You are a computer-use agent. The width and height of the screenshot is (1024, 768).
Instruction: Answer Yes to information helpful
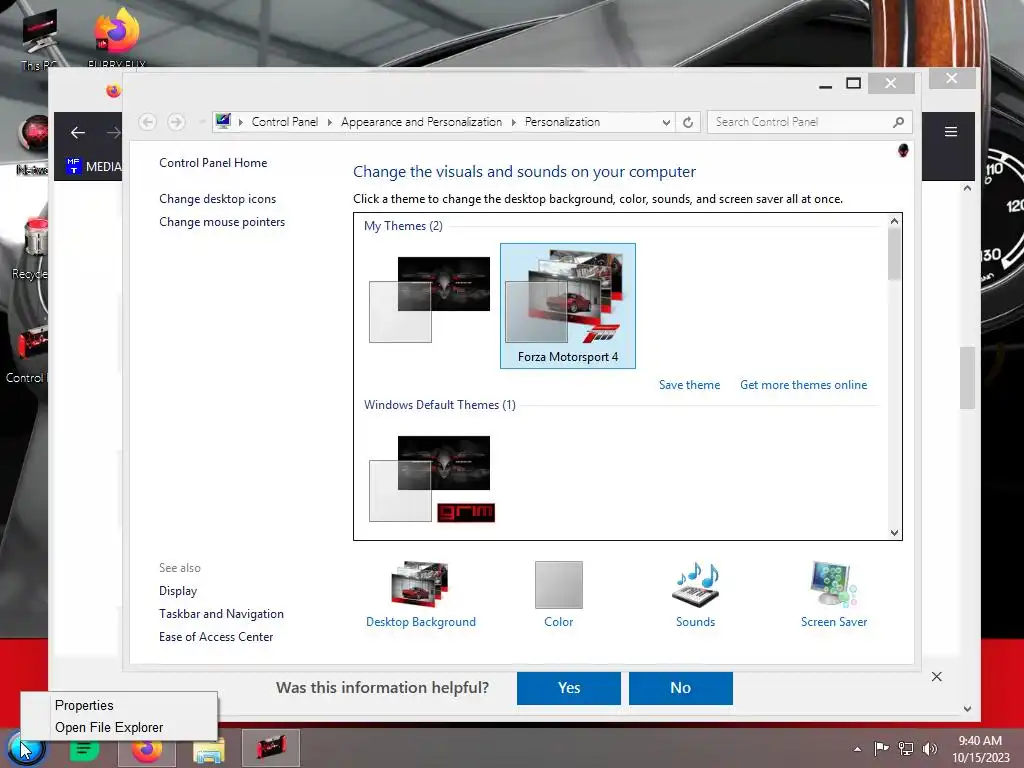pyautogui.click(x=569, y=688)
